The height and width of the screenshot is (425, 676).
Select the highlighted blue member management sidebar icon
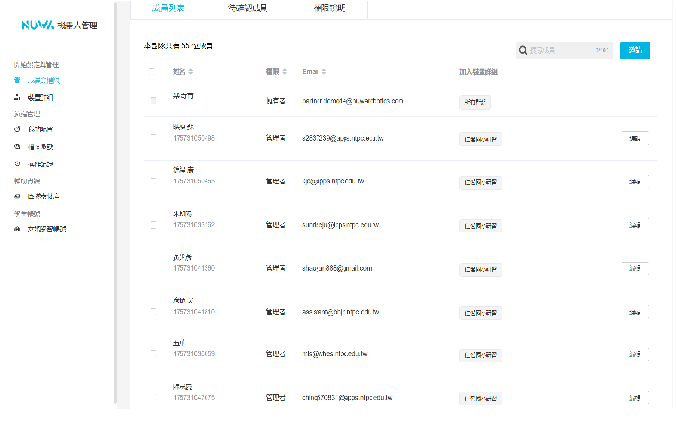18,79
